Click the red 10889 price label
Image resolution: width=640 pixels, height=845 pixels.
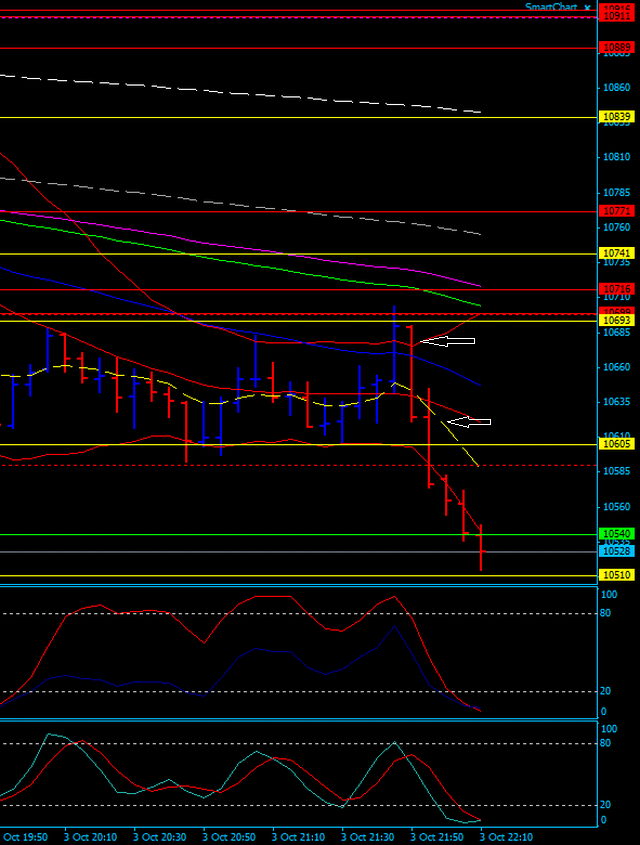point(615,48)
